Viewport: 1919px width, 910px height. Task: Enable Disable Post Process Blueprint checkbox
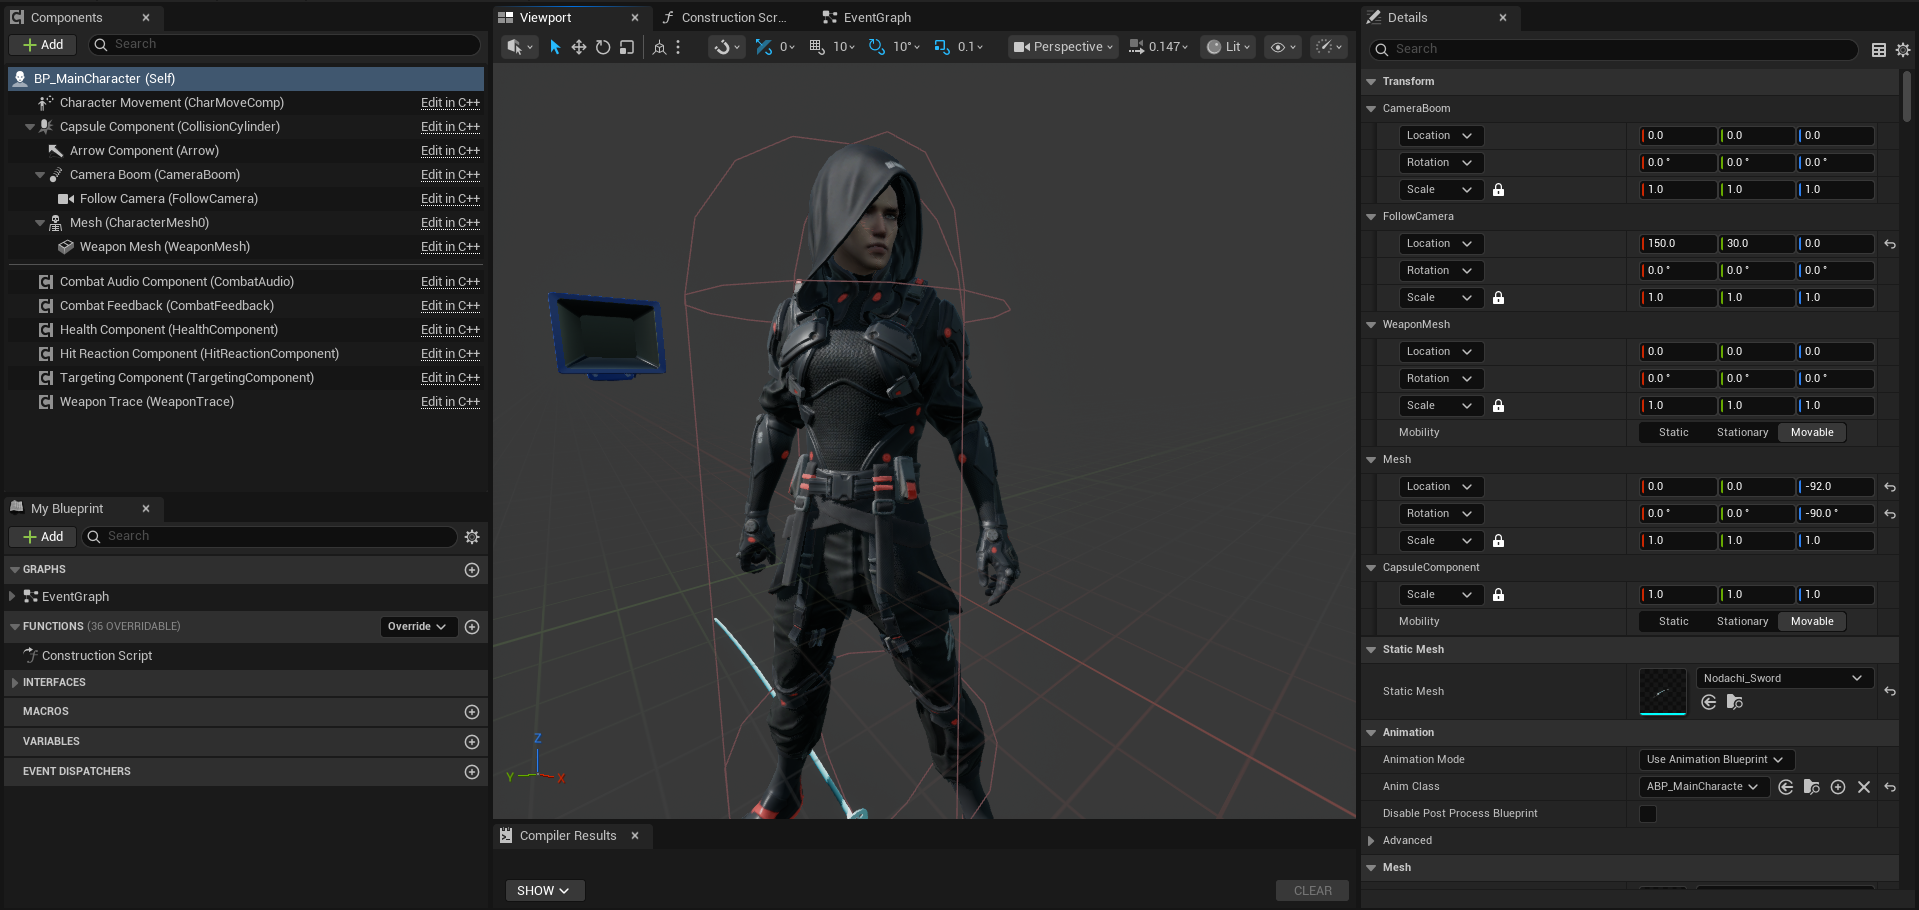coord(1648,814)
